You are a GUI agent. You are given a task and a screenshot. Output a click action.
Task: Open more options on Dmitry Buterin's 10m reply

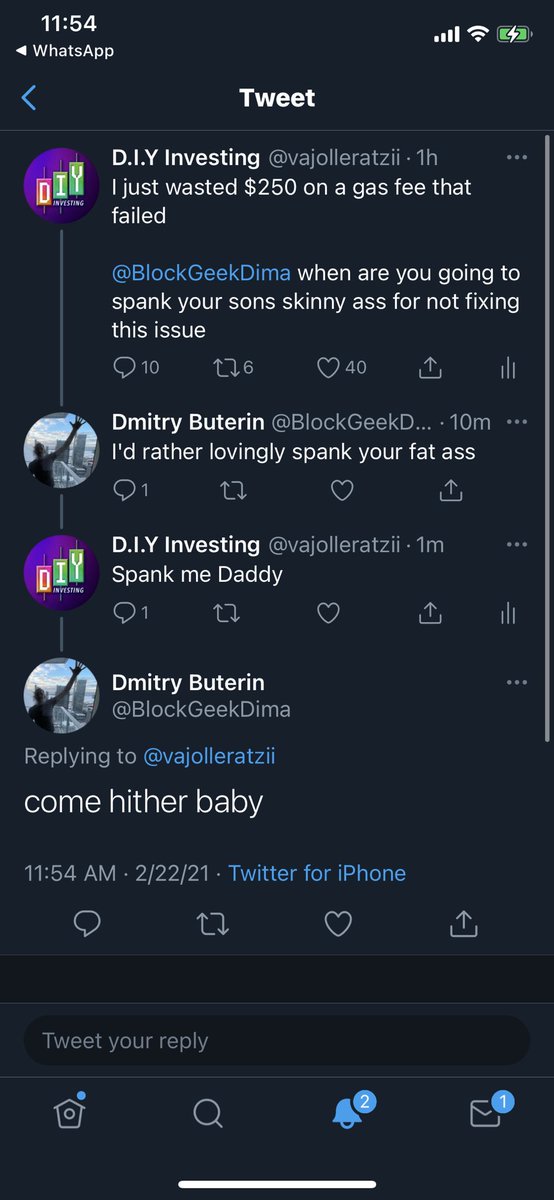(x=517, y=422)
